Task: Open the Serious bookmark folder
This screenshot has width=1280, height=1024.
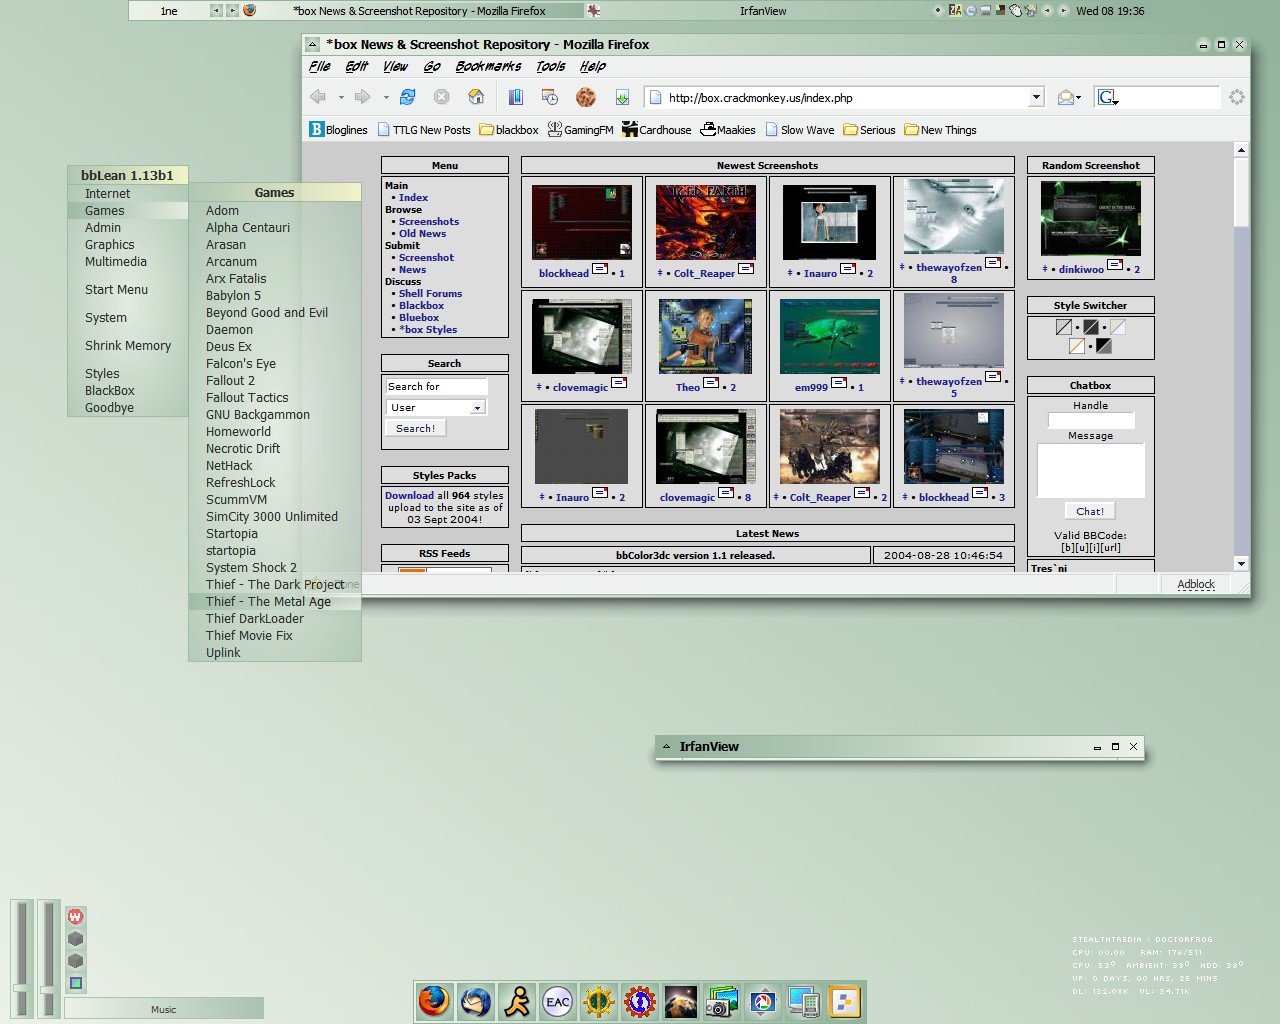Action: (x=869, y=129)
